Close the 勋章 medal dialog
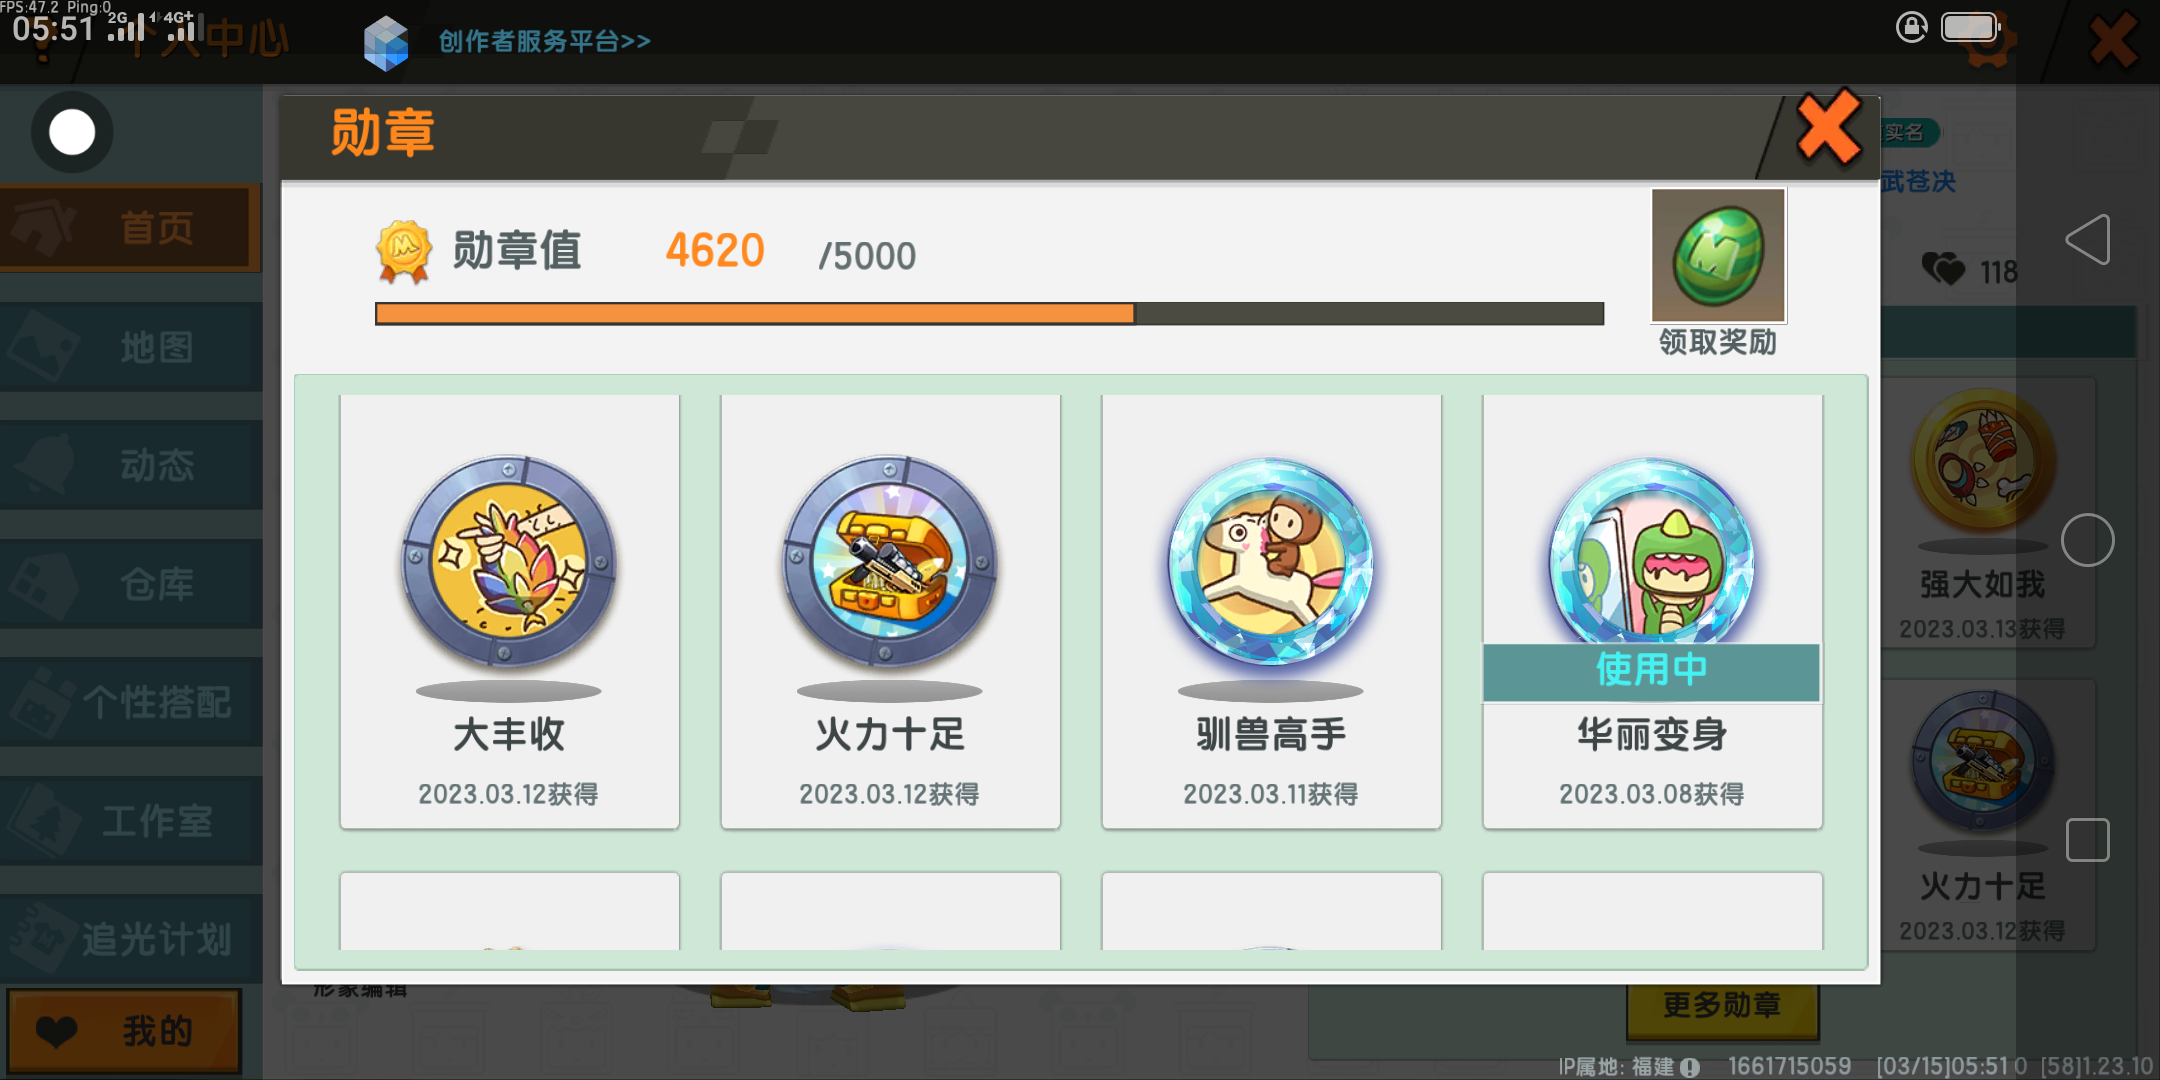 tap(1829, 128)
